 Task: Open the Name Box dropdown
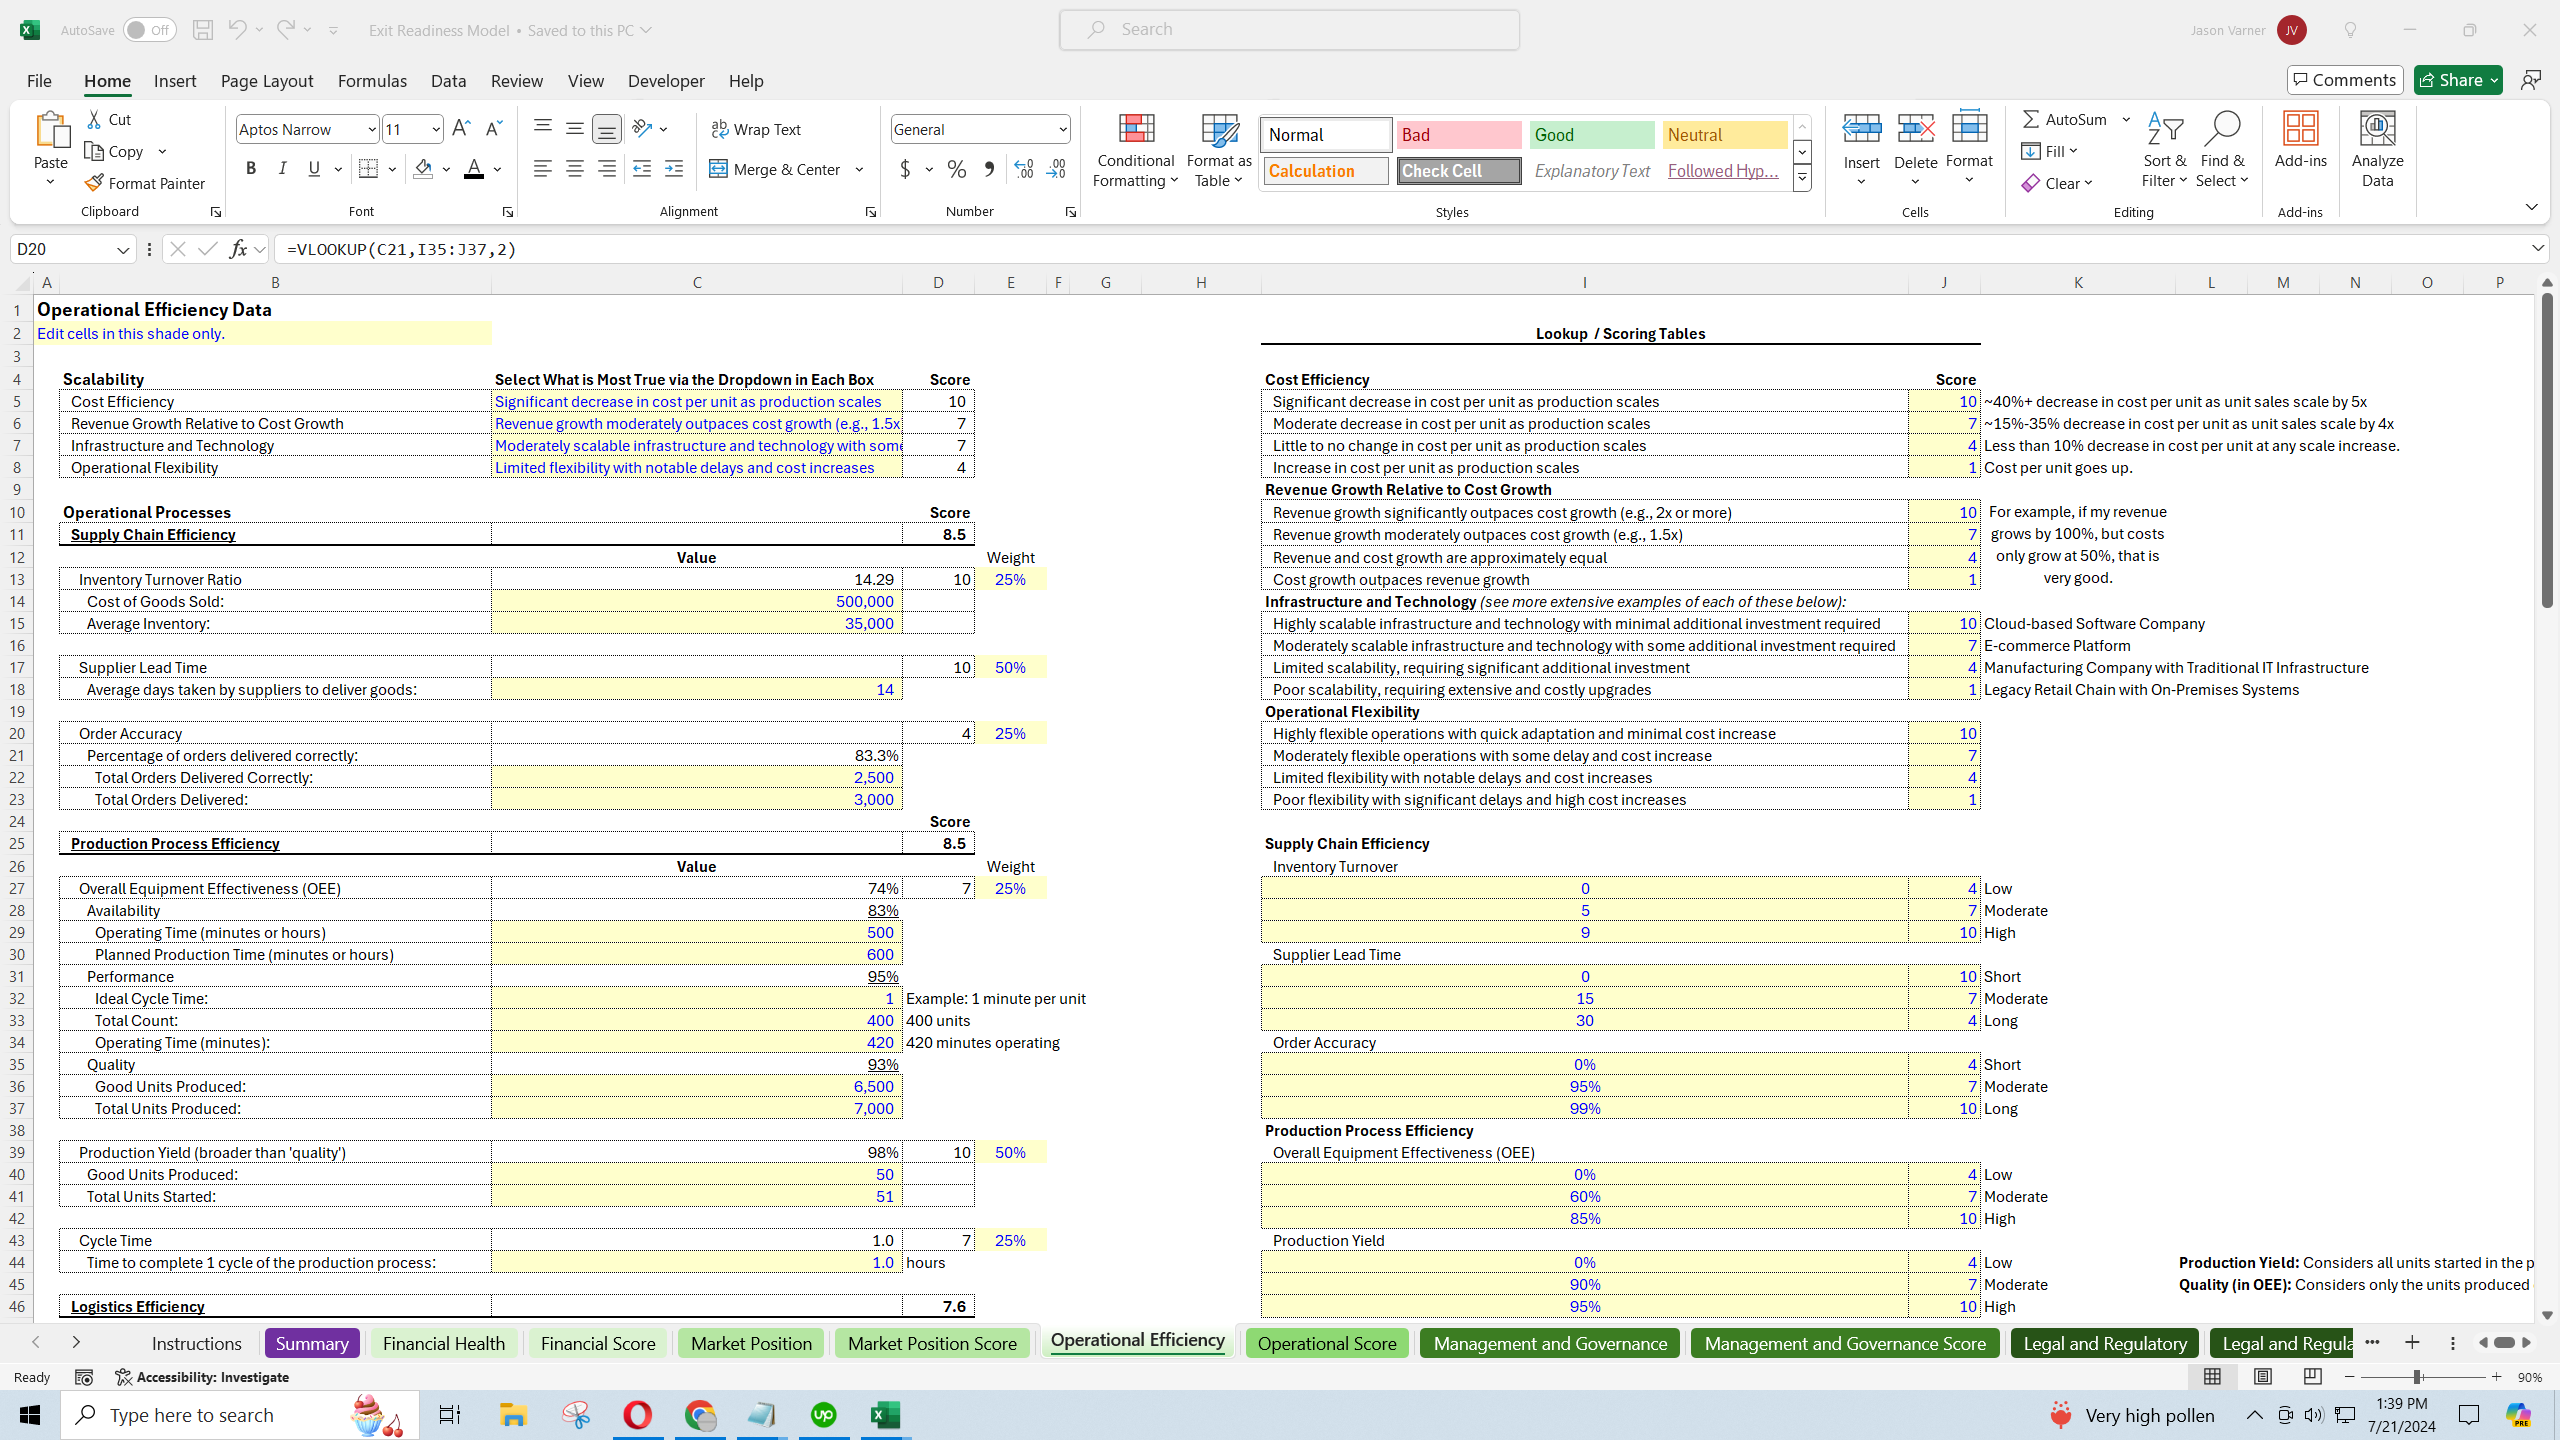point(123,249)
